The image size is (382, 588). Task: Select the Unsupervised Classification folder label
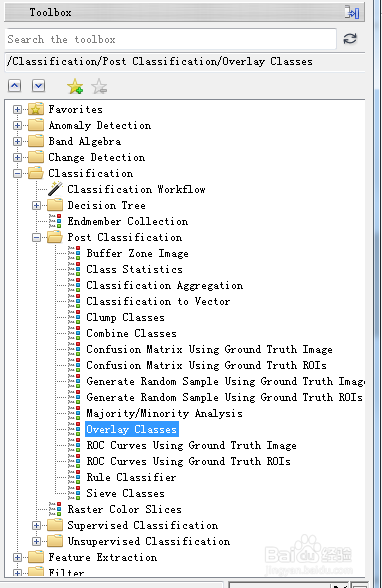149,542
